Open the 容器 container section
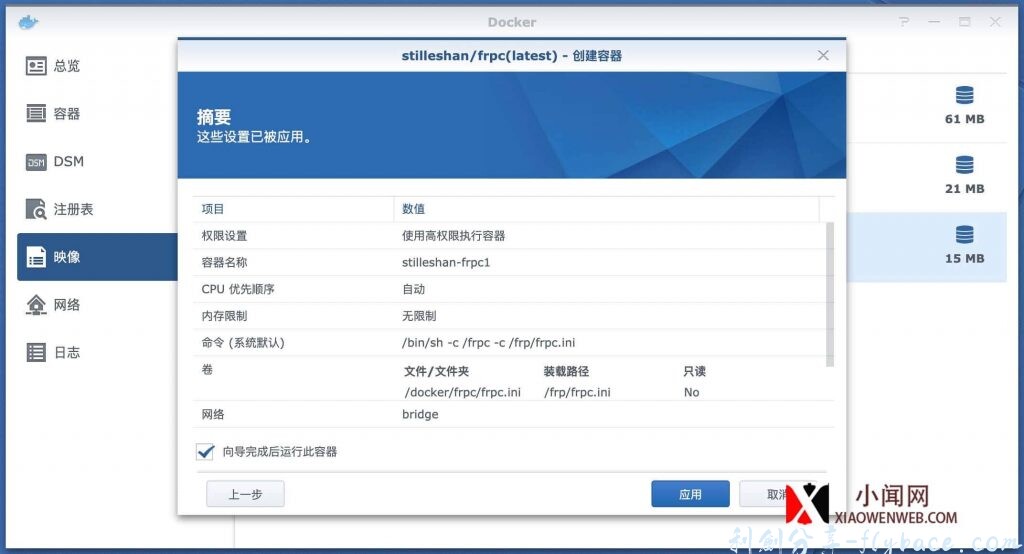1024x554 pixels. pos(97,114)
